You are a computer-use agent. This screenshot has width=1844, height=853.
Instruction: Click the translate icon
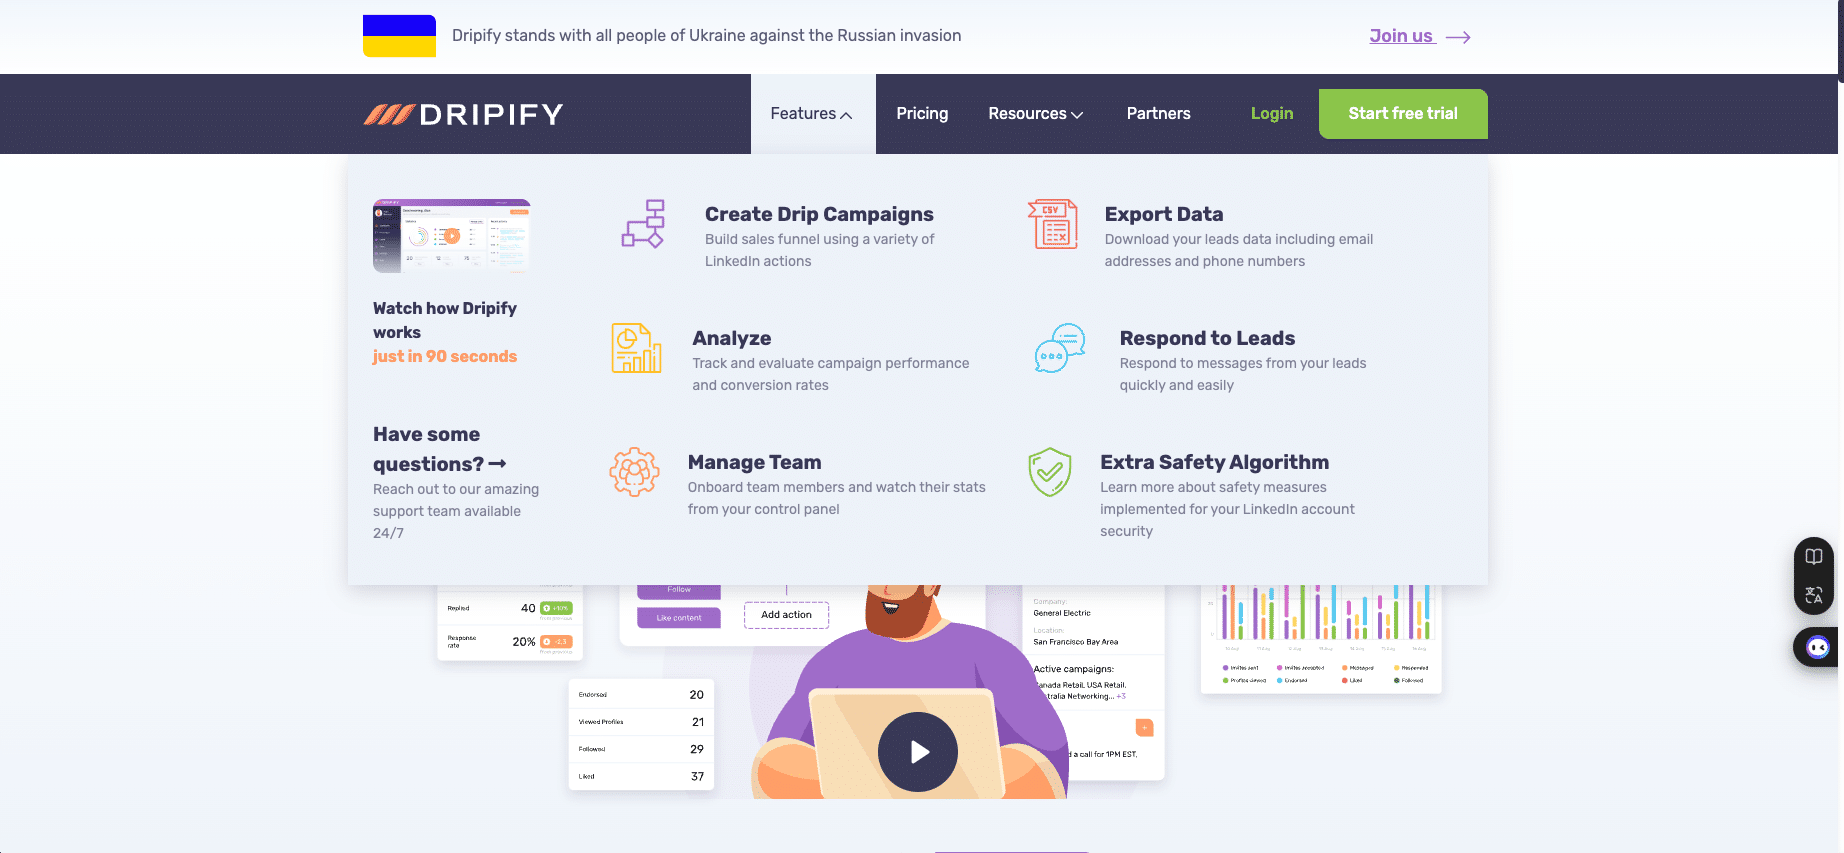[x=1814, y=596]
